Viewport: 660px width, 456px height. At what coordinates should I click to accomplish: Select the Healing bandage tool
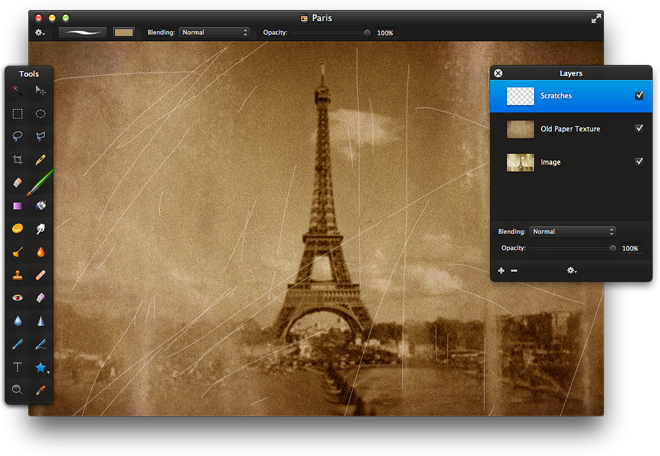(40, 275)
